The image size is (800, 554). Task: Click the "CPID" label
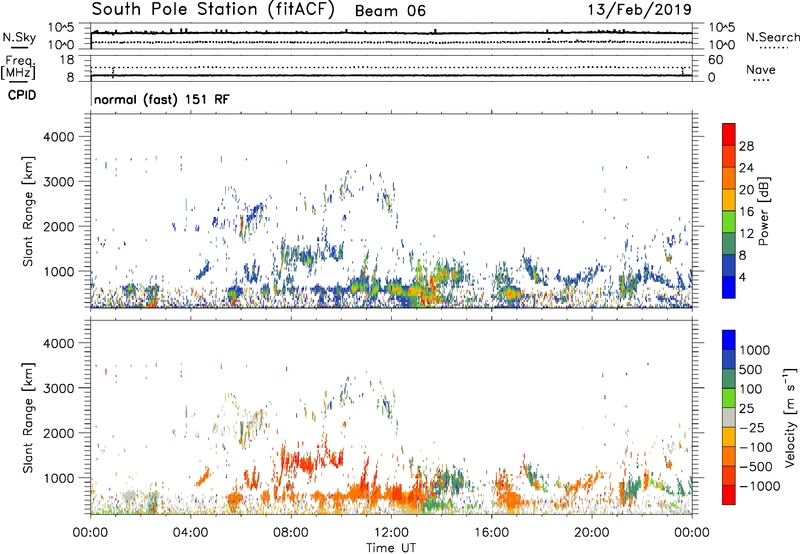22,95
